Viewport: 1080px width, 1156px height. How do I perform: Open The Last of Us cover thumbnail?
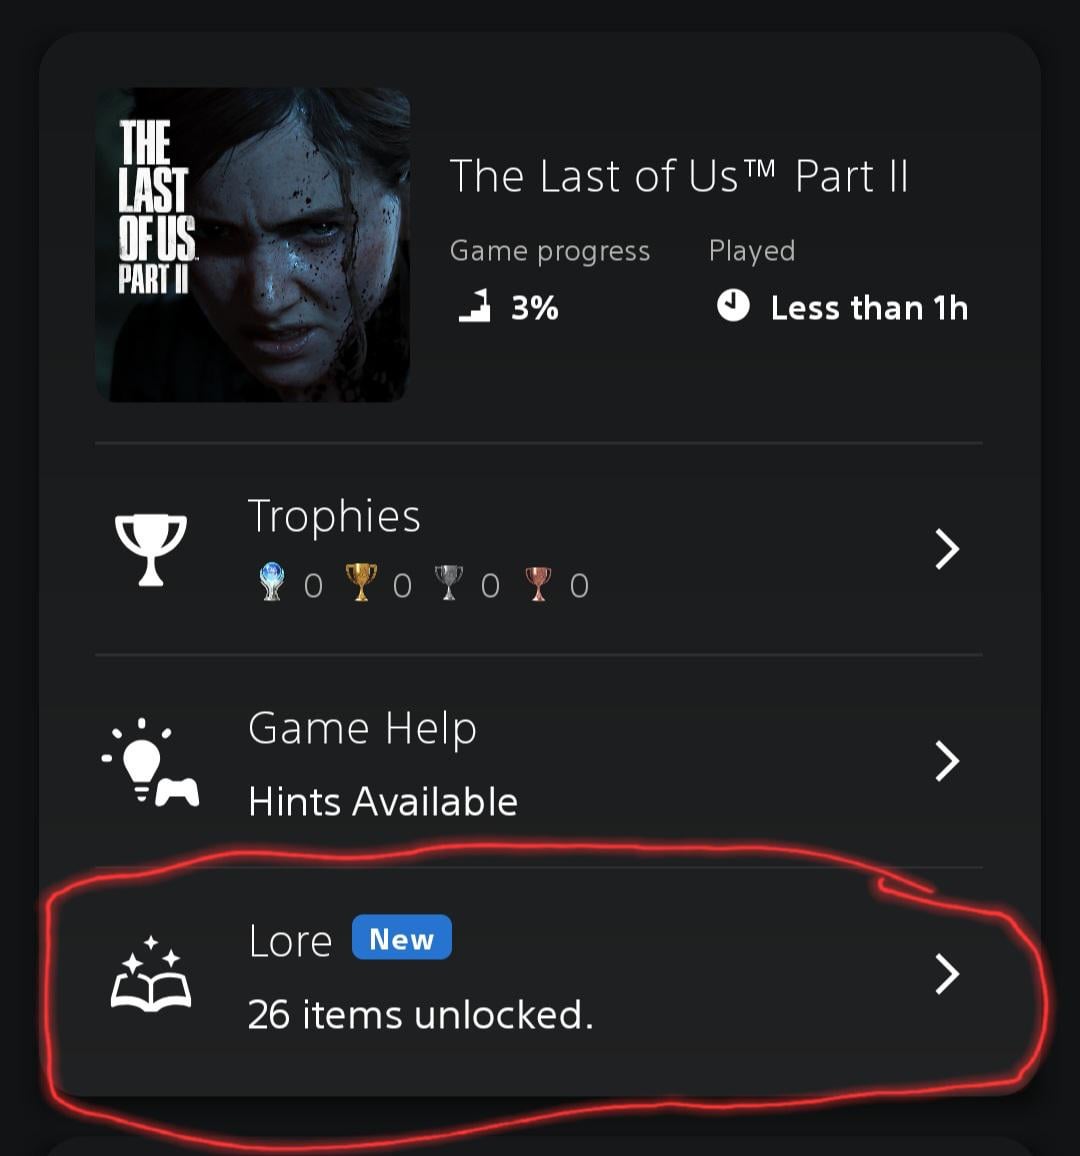pyautogui.click(x=253, y=245)
